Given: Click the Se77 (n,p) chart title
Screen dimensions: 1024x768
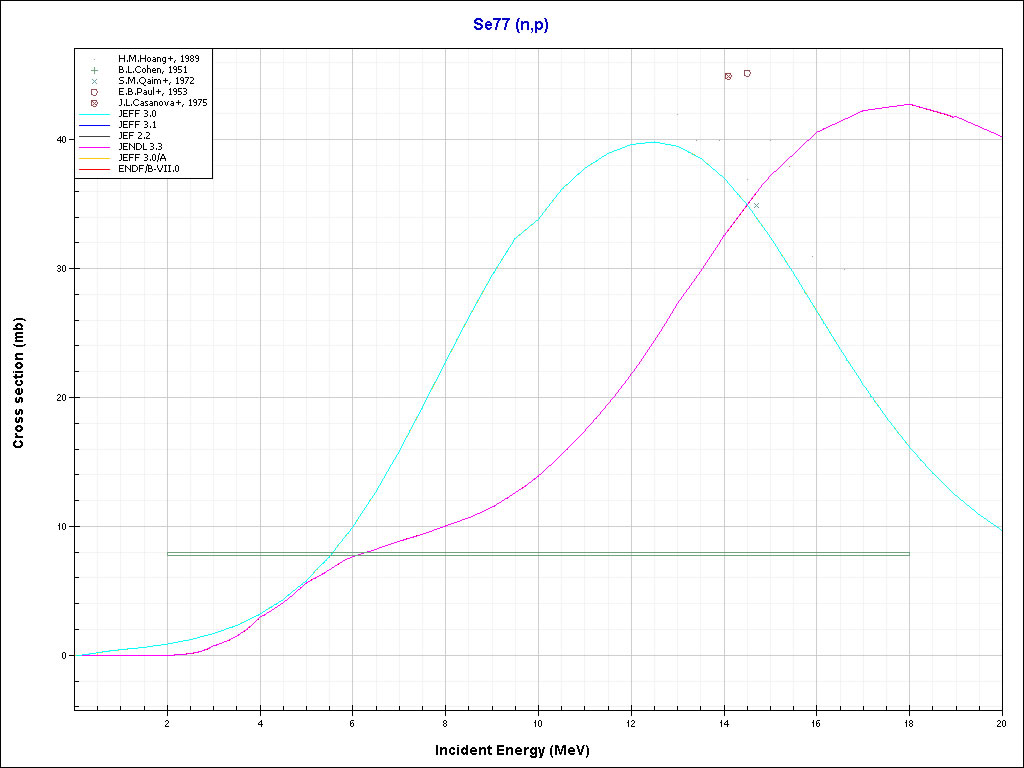Looking at the screenshot, I should click(x=511, y=25).
